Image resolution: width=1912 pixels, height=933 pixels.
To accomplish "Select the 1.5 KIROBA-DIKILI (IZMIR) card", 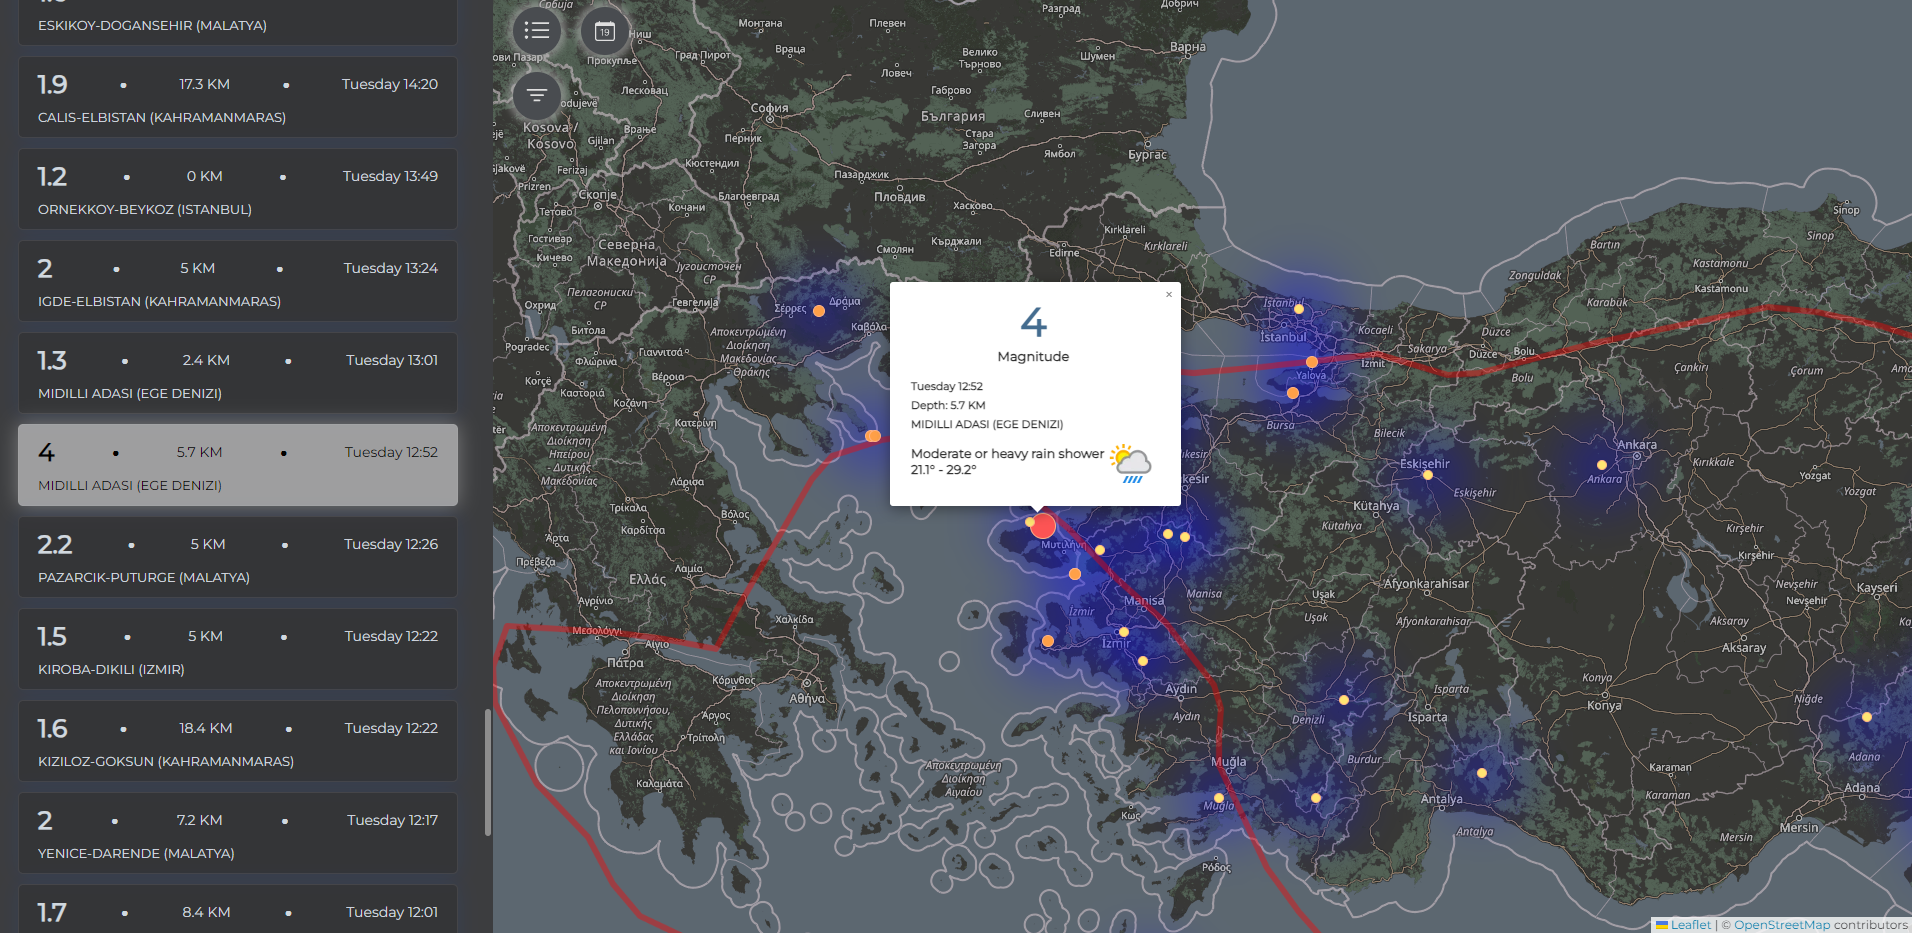I will (x=238, y=649).
